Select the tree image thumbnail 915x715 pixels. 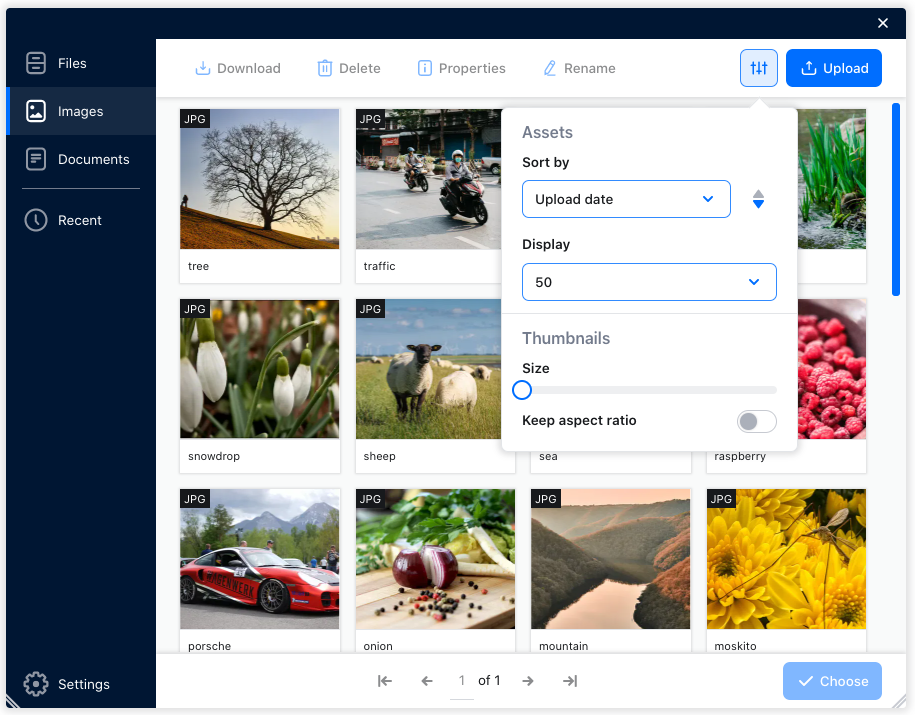click(x=260, y=179)
